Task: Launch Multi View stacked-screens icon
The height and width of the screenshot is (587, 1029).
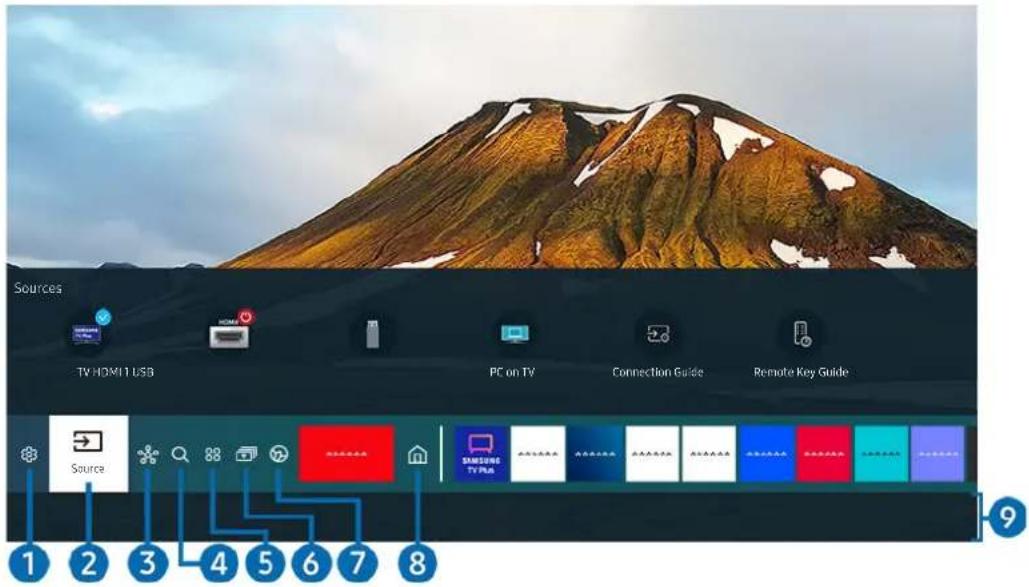Action: click(x=246, y=454)
